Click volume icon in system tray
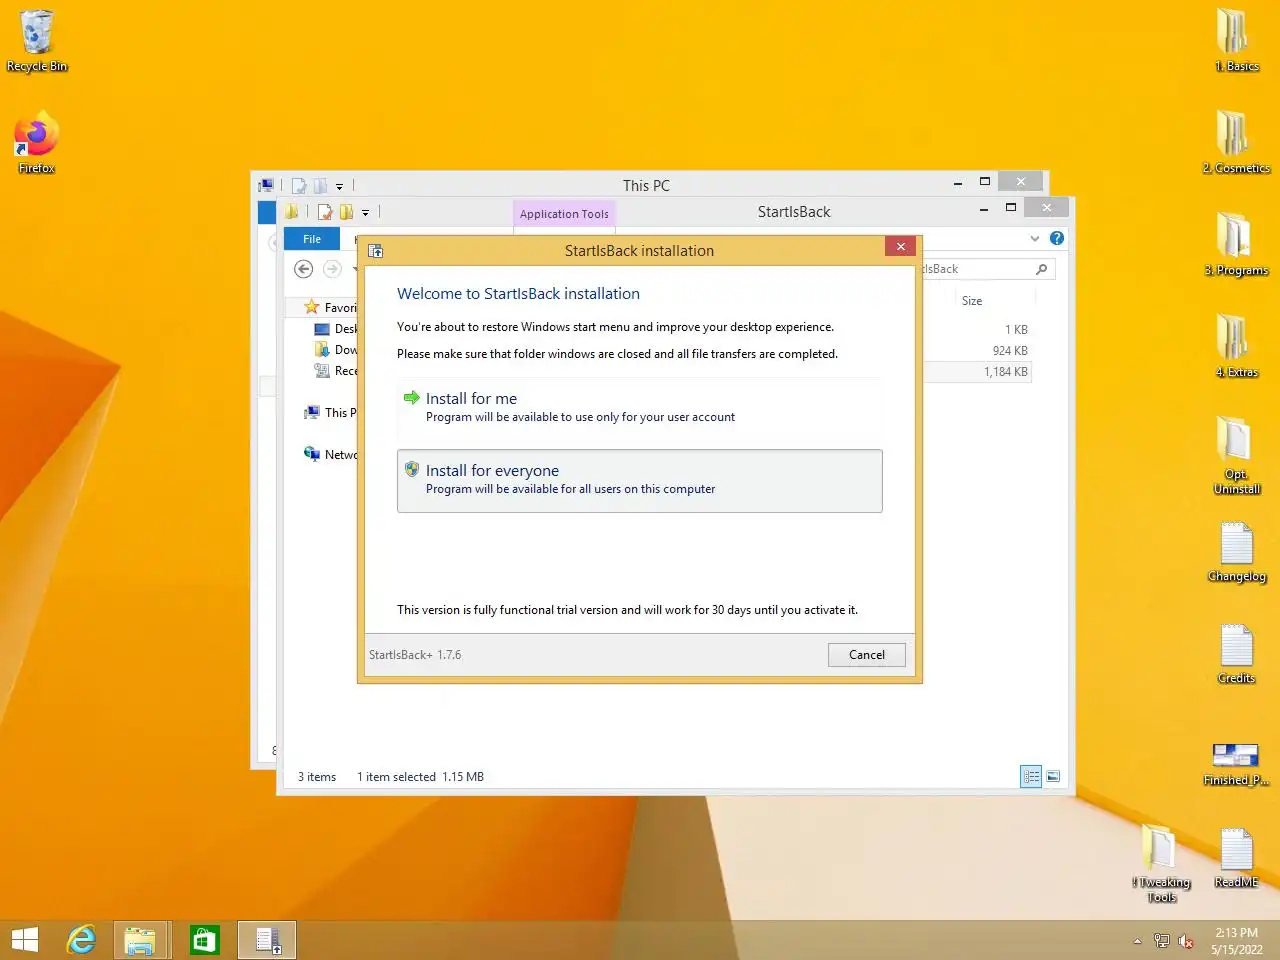This screenshot has height=960, width=1280. pyautogui.click(x=1186, y=941)
